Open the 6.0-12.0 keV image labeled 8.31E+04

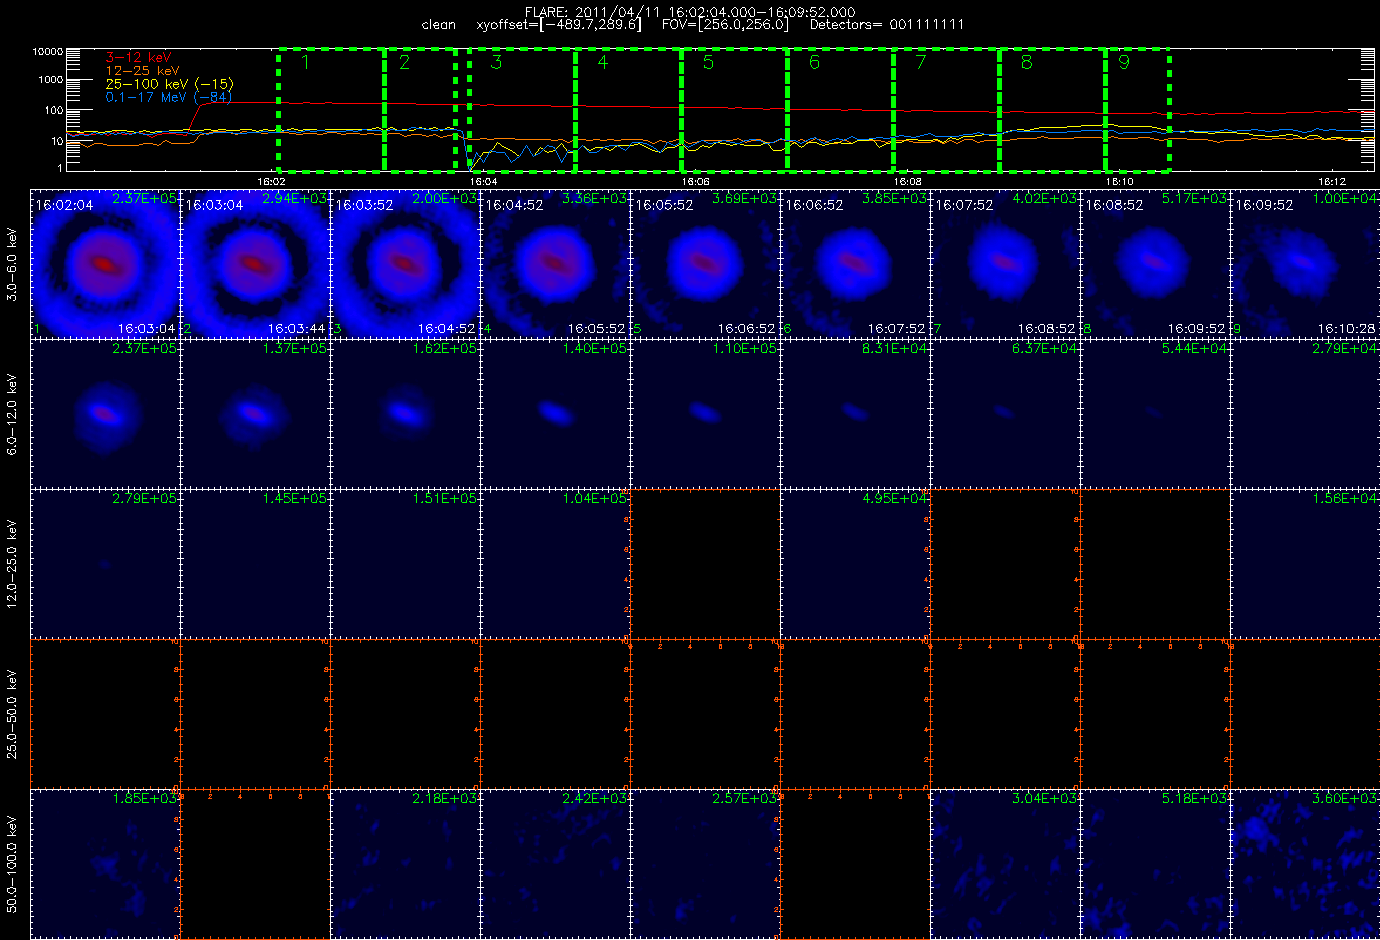pyautogui.click(x=855, y=413)
